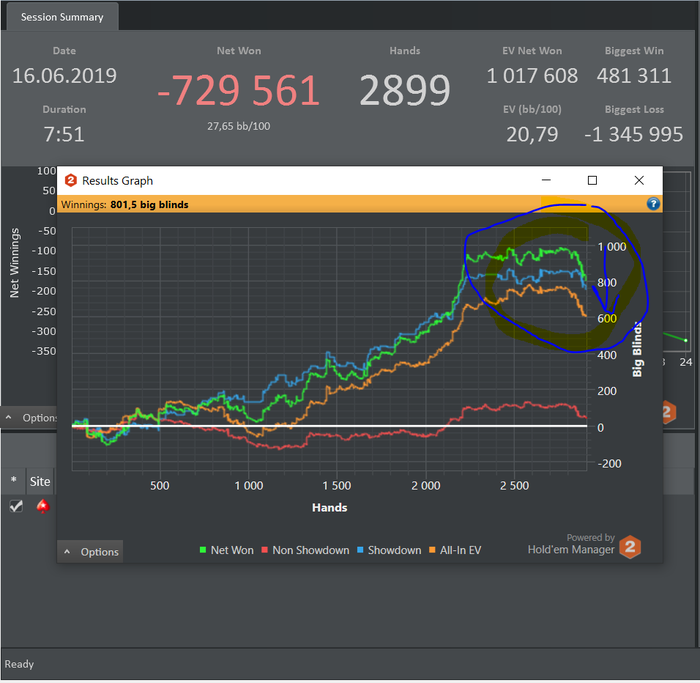Click the asterisk column header
The height and width of the screenshot is (683, 700).
[14, 481]
